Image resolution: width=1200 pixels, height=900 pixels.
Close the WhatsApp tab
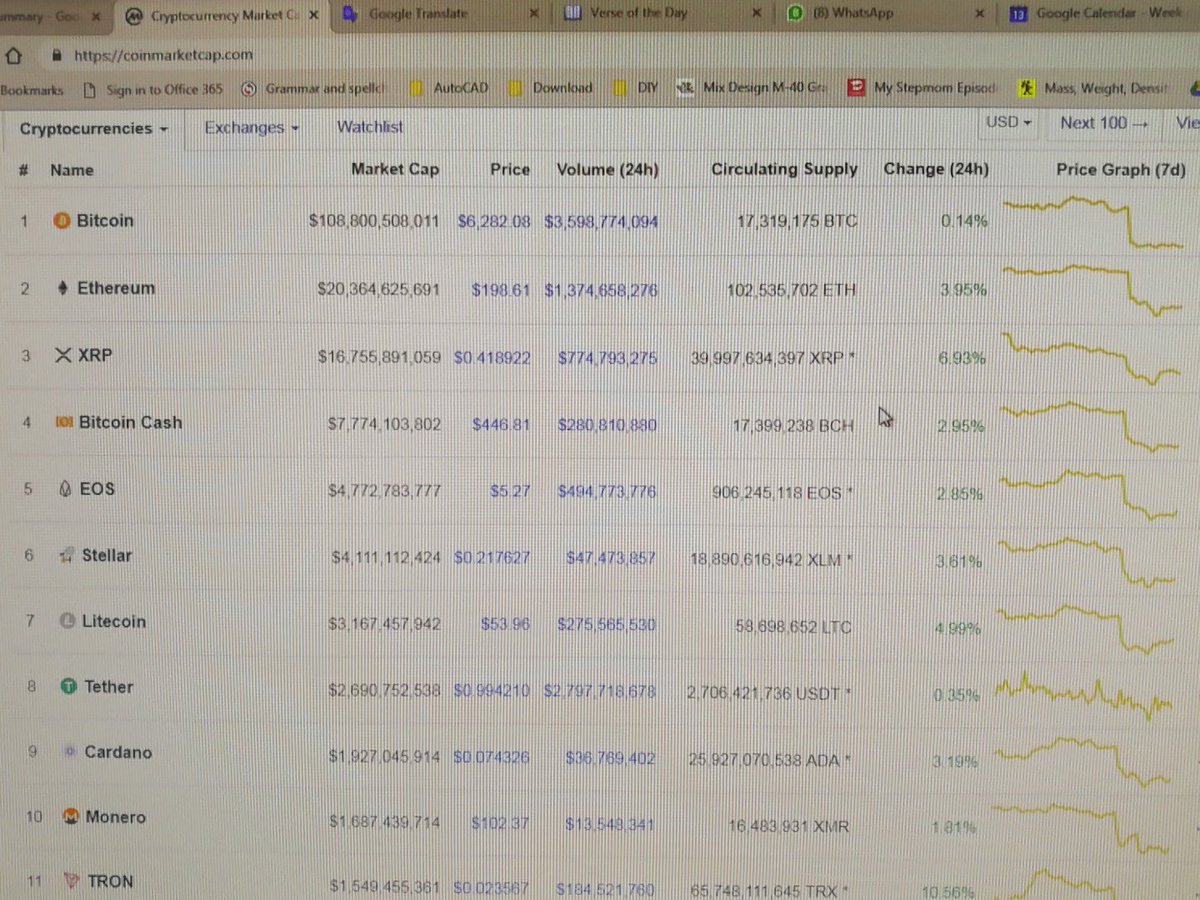tap(979, 15)
